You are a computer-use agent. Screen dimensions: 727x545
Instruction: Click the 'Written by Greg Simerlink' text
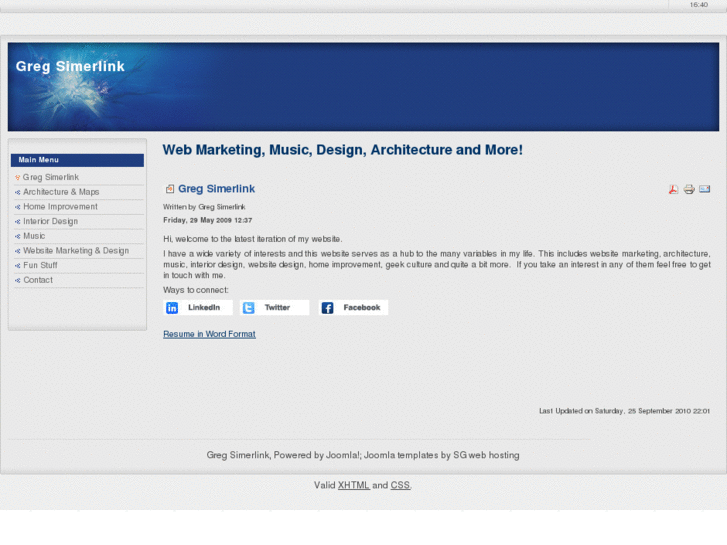tap(204, 207)
